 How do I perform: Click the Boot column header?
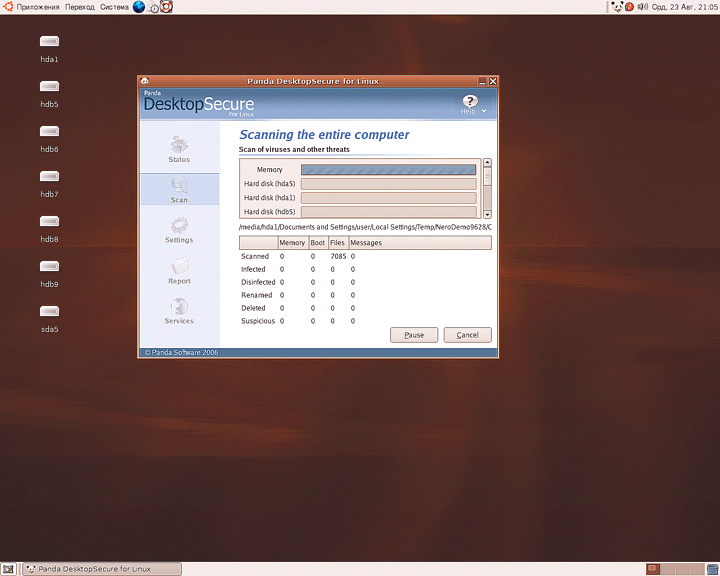pos(318,243)
